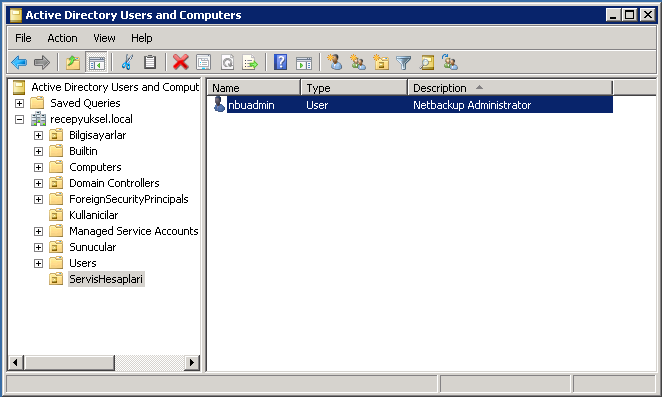Click the Copy clipboard icon
Image resolution: width=662 pixels, height=397 pixels.
[x=149, y=63]
